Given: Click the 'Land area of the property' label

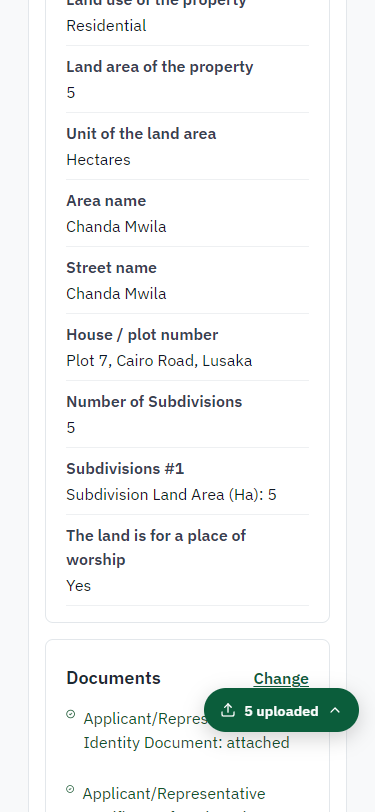Looking at the screenshot, I should [x=160, y=67].
